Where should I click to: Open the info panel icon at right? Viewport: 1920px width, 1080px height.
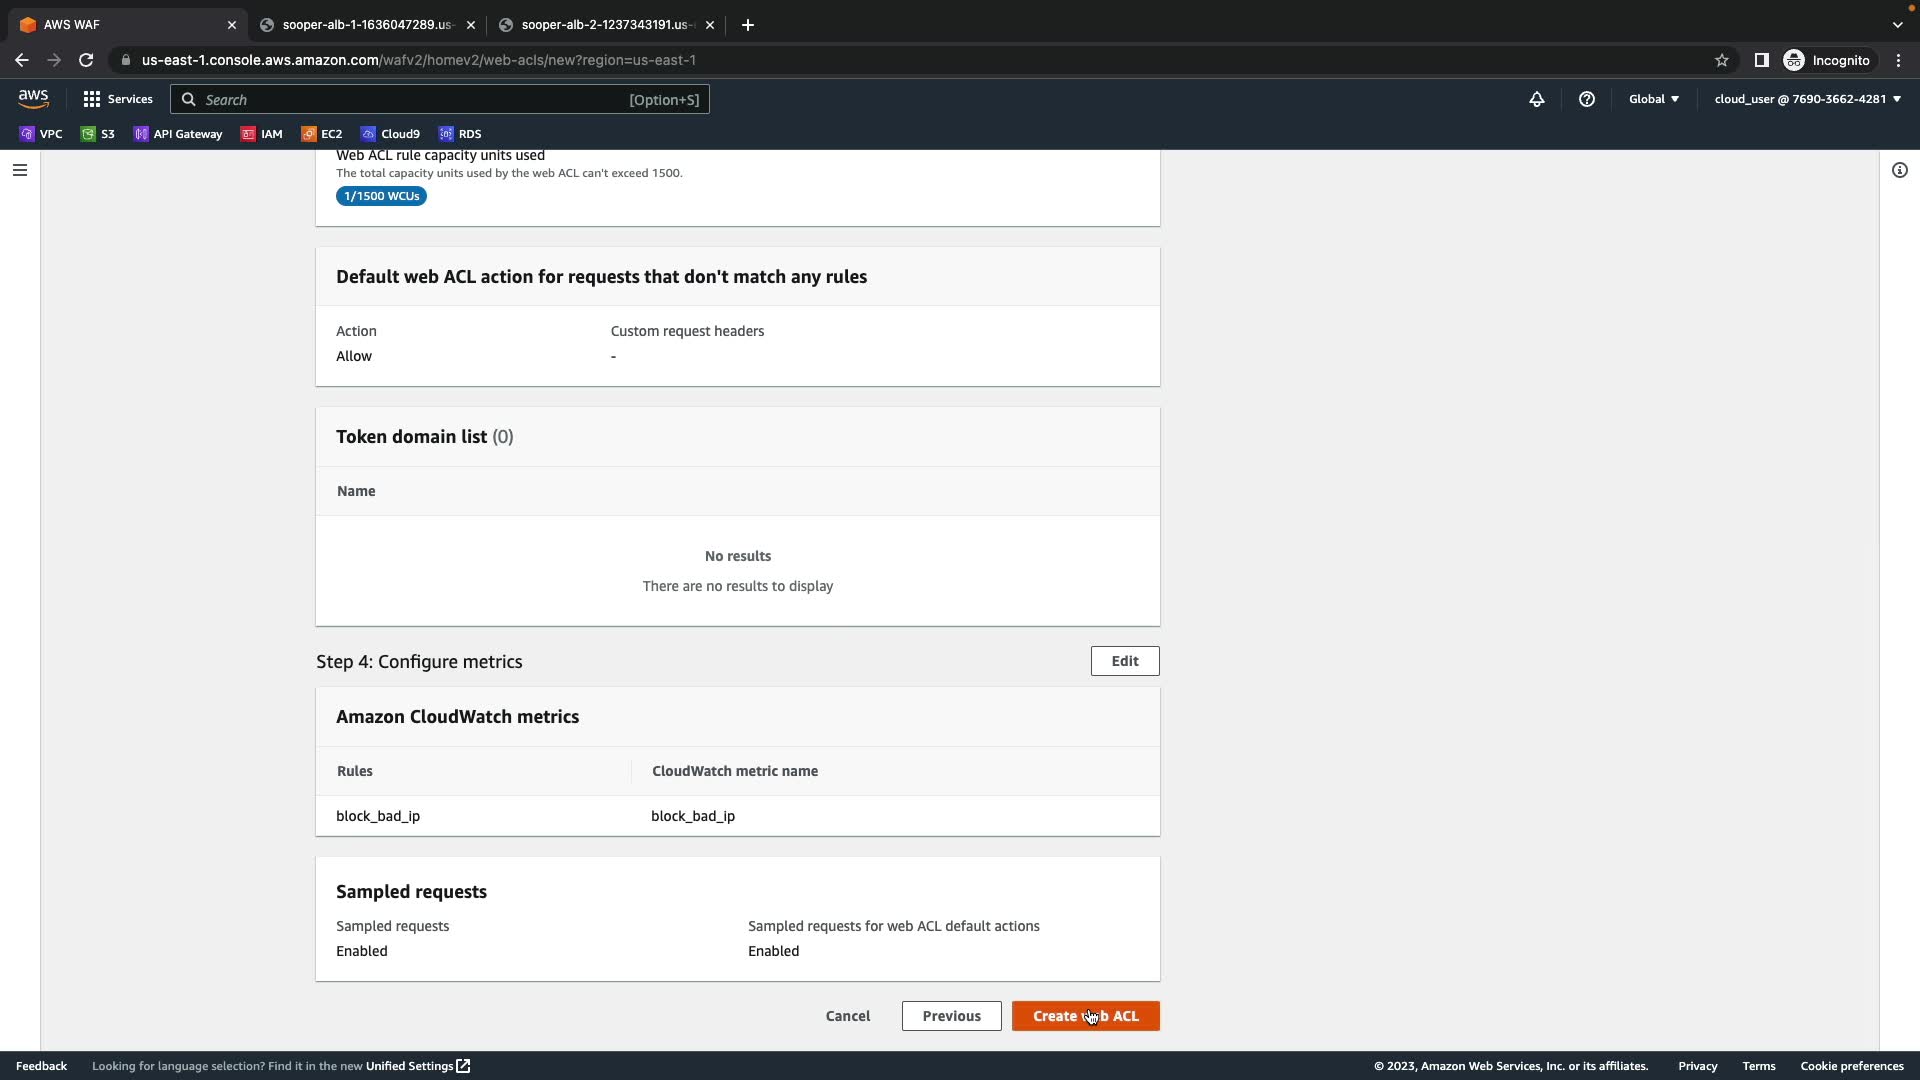pyautogui.click(x=1899, y=170)
